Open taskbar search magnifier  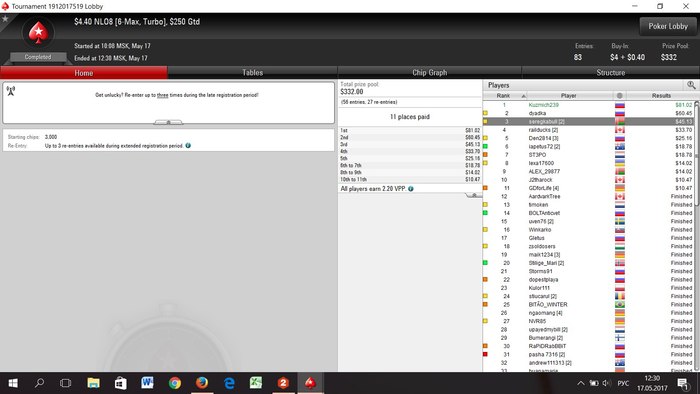coord(39,383)
